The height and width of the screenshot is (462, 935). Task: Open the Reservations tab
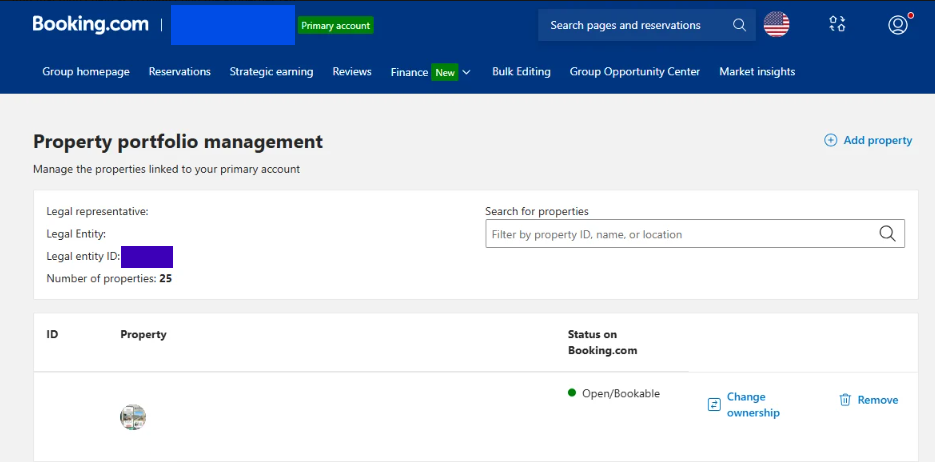tap(179, 72)
